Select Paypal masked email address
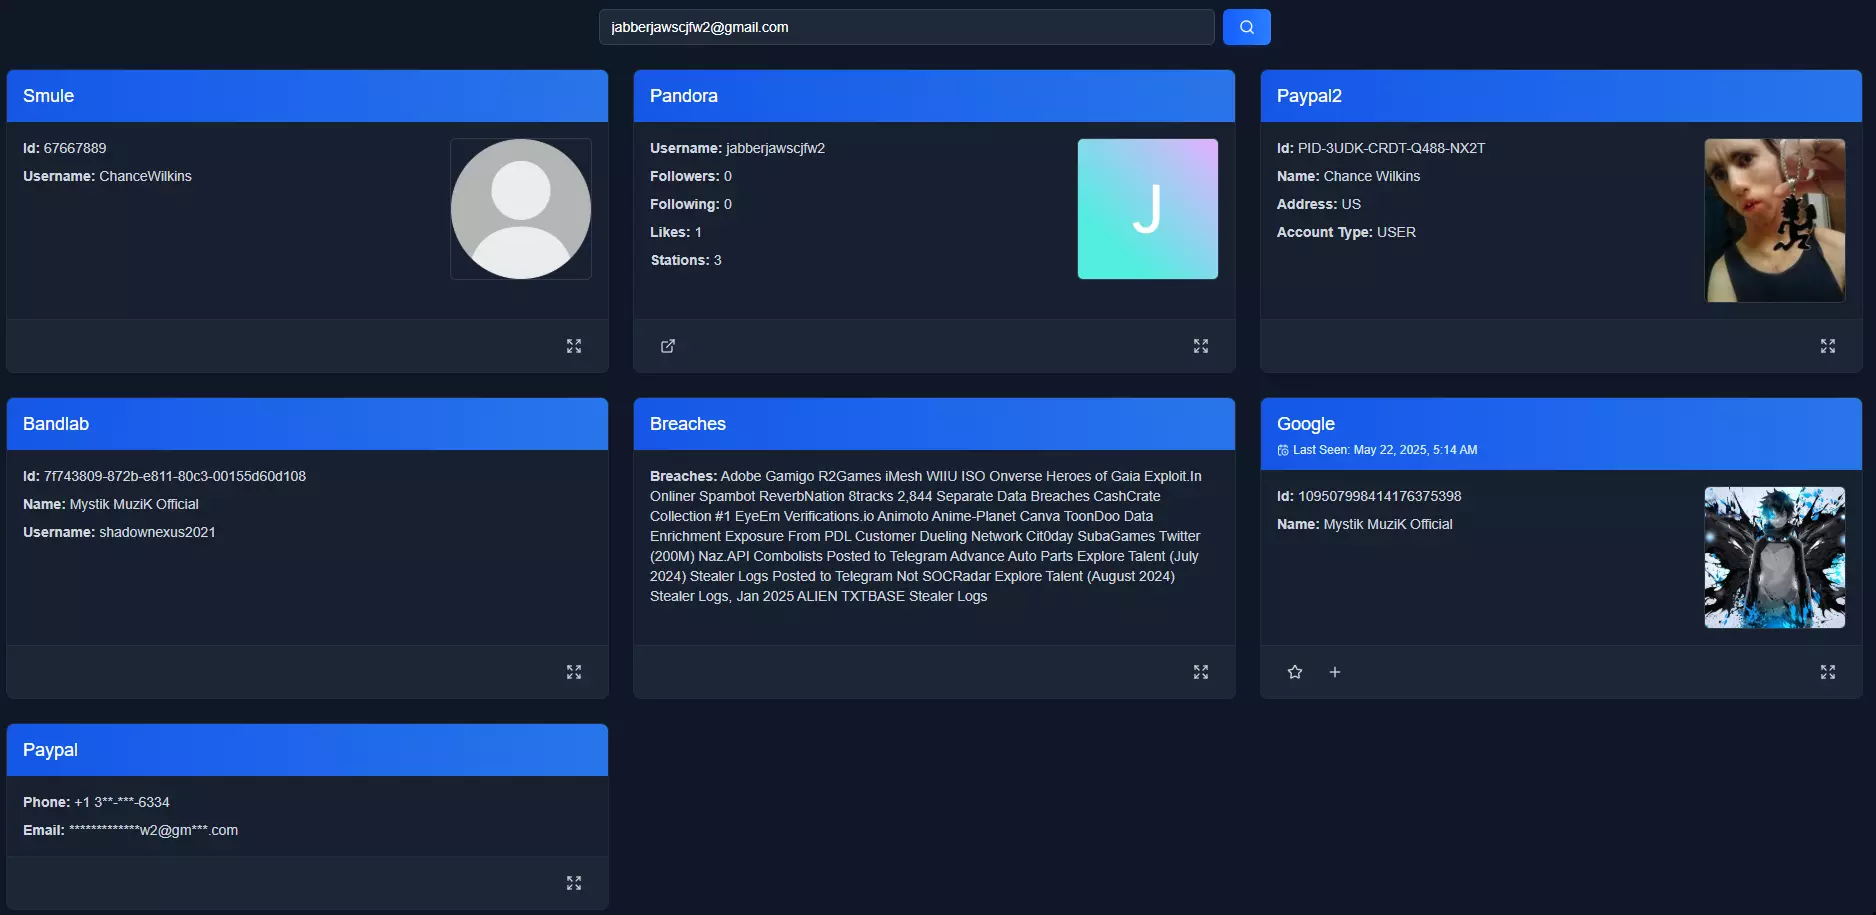 (154, 830)
